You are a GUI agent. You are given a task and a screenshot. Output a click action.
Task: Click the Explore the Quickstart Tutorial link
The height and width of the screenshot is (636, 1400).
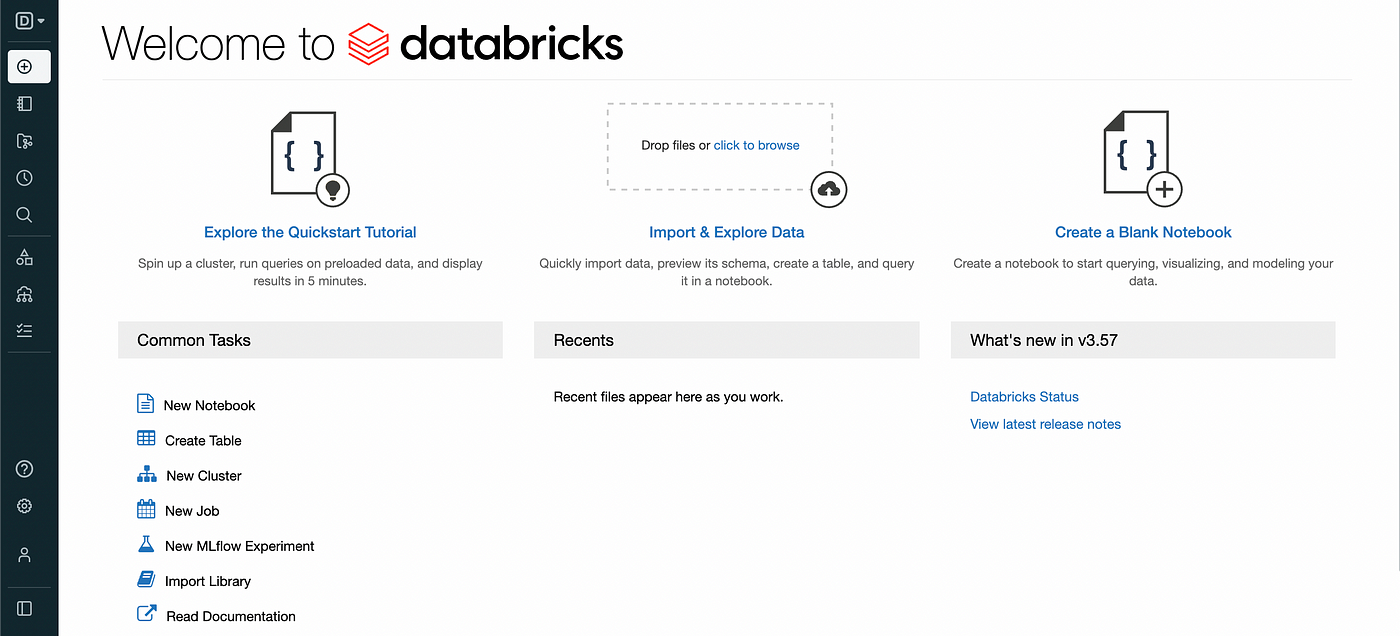310,232
